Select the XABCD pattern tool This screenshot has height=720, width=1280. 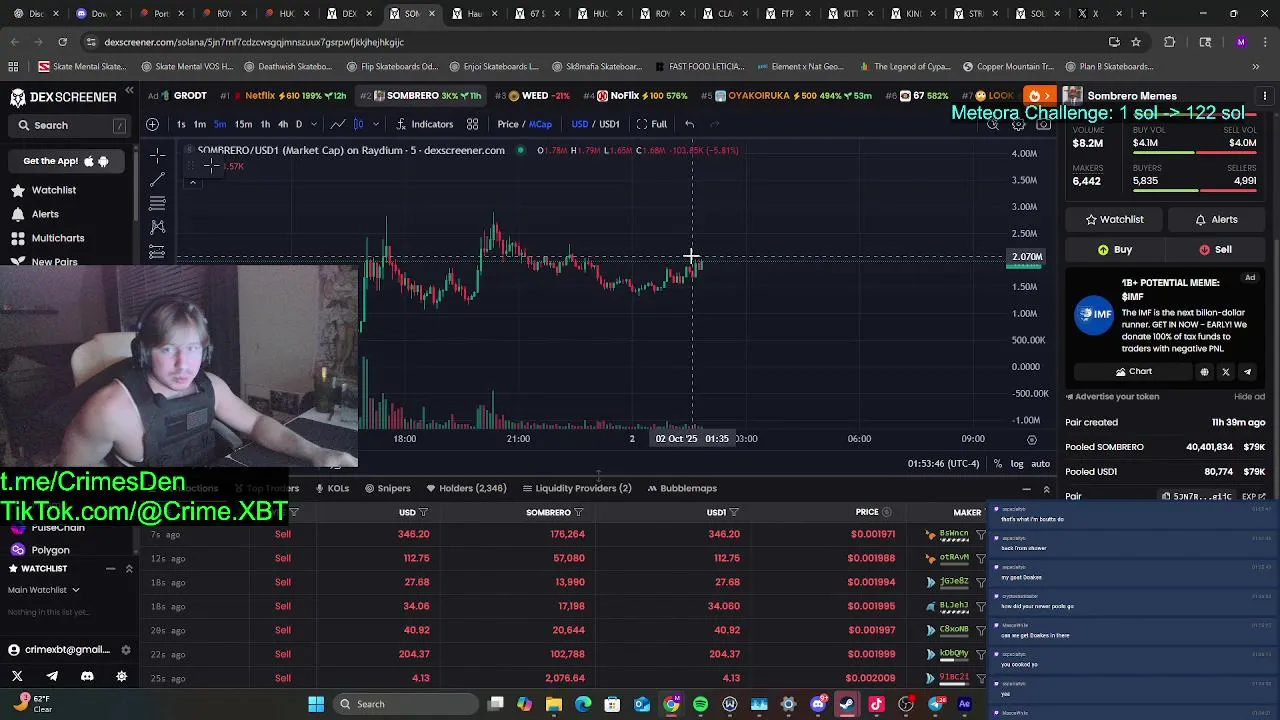[x=157, y=227]
